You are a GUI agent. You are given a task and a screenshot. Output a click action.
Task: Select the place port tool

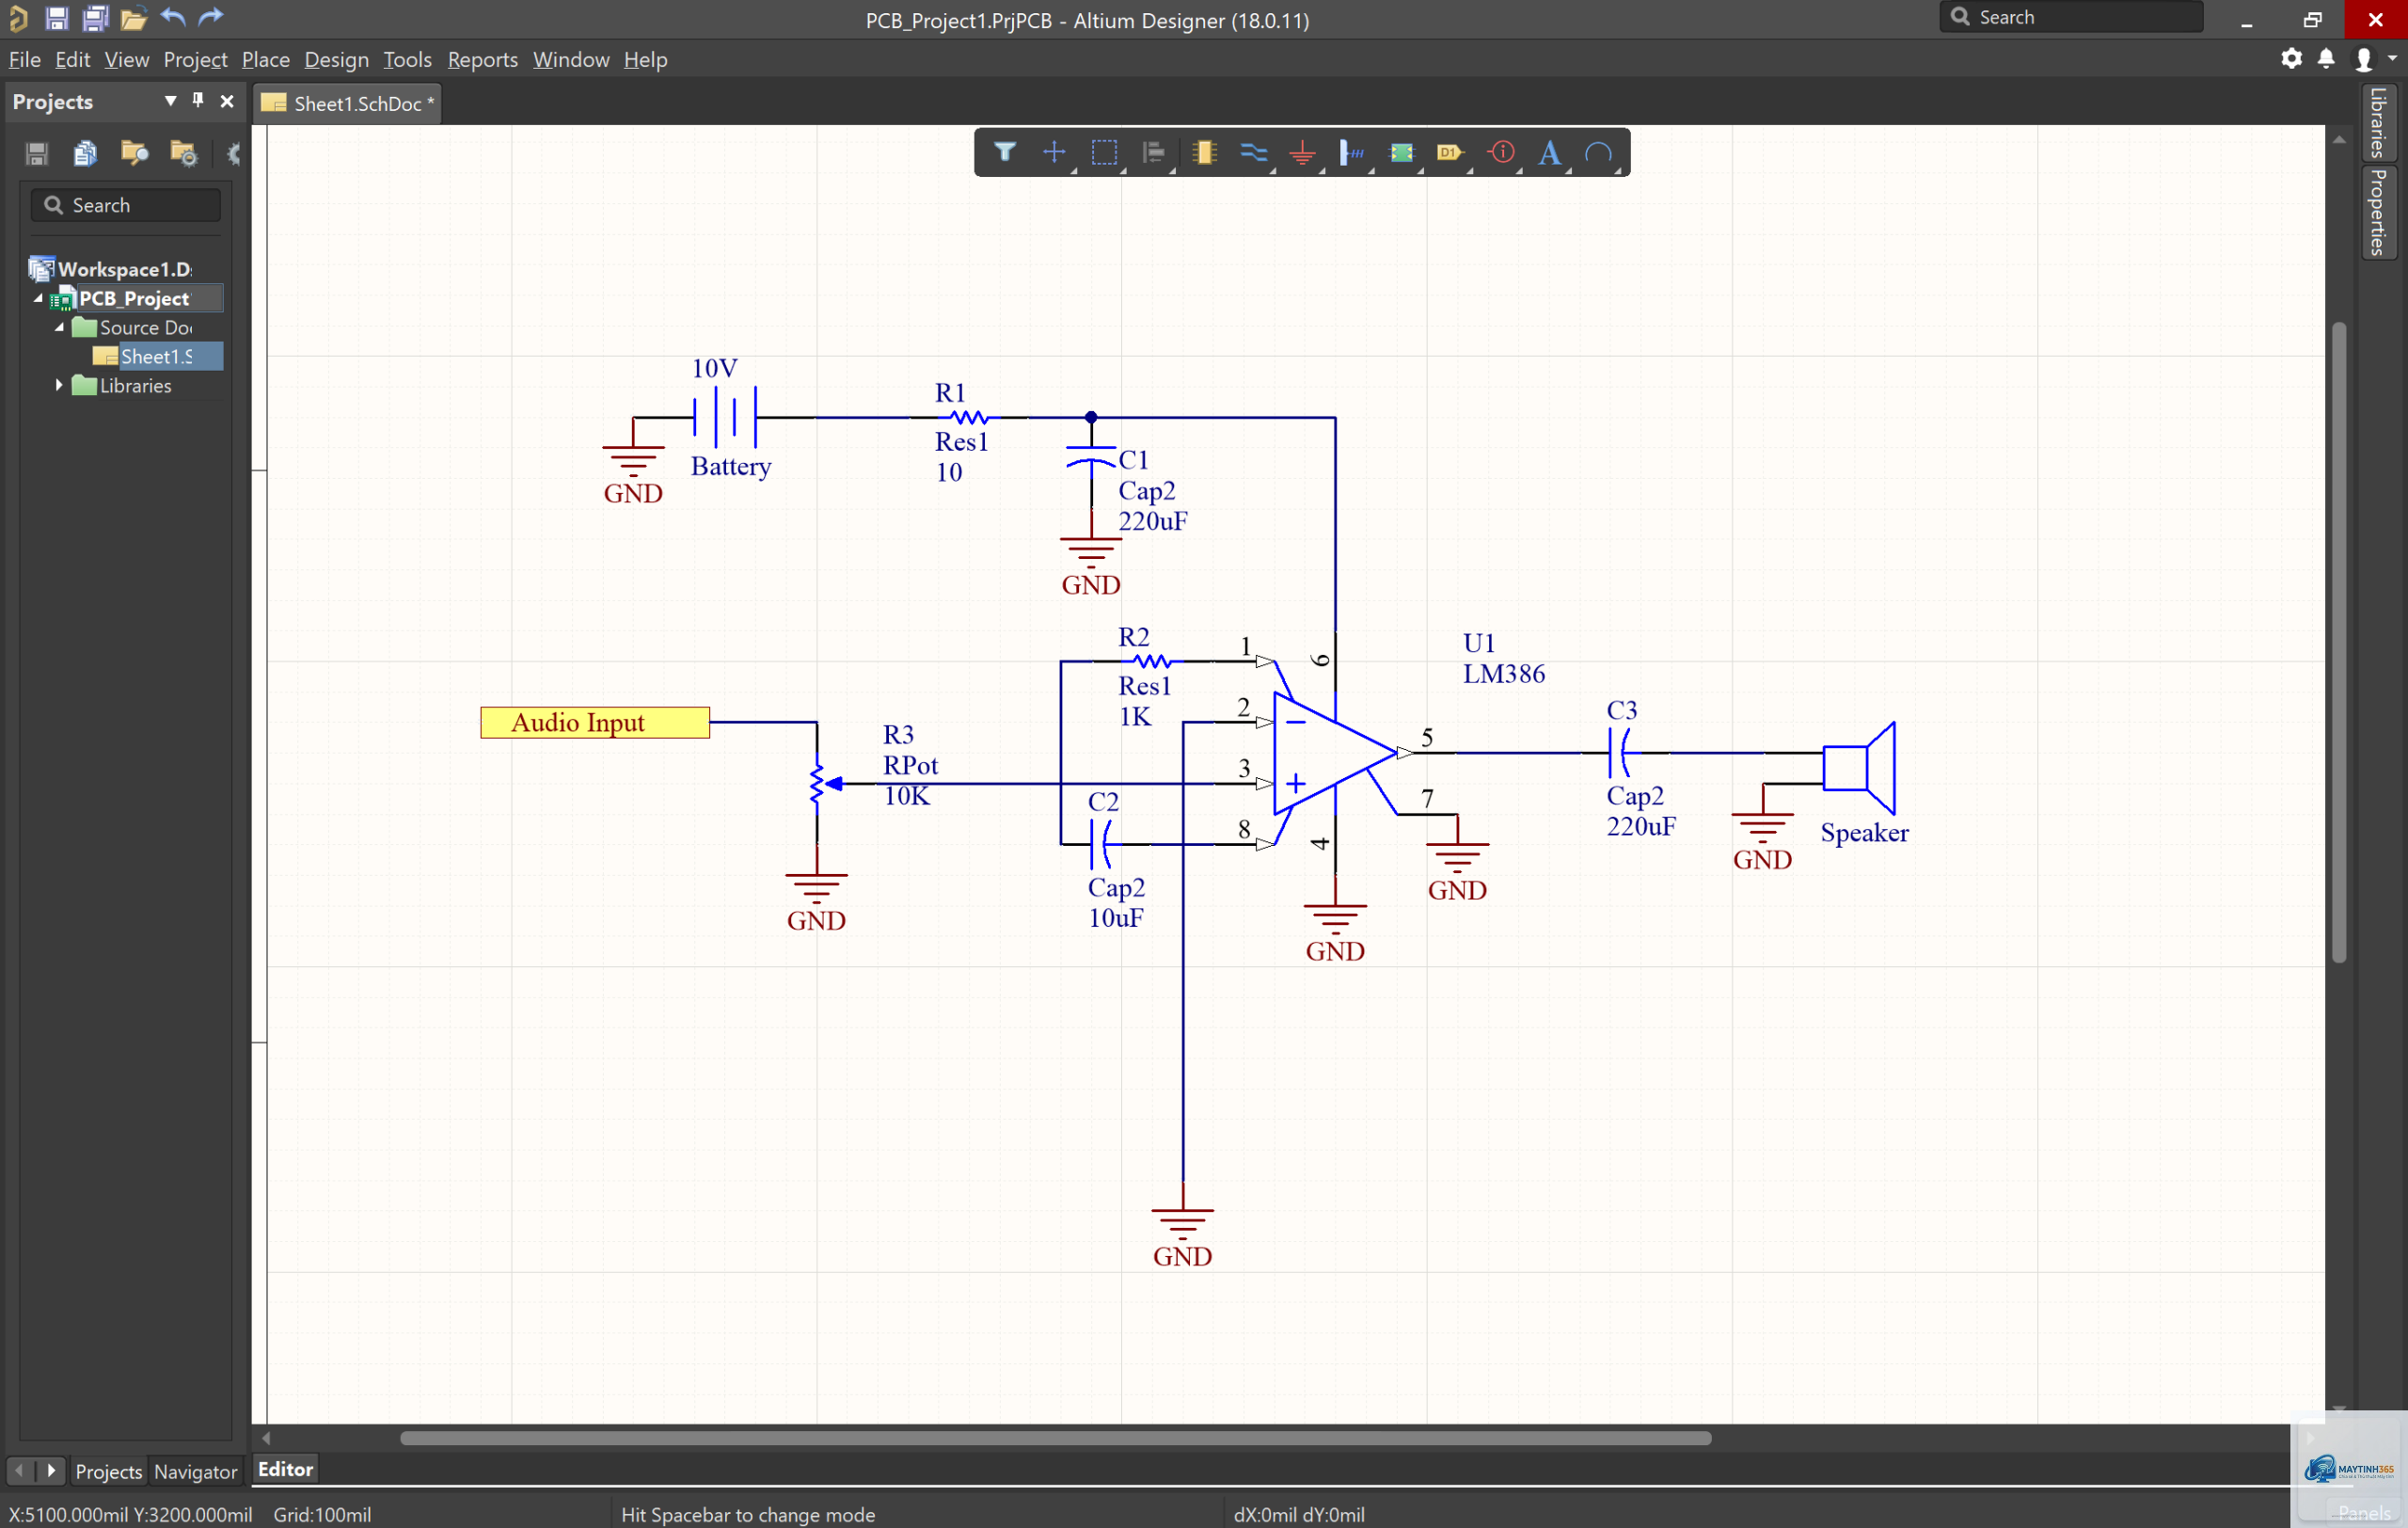point(1451,153)
